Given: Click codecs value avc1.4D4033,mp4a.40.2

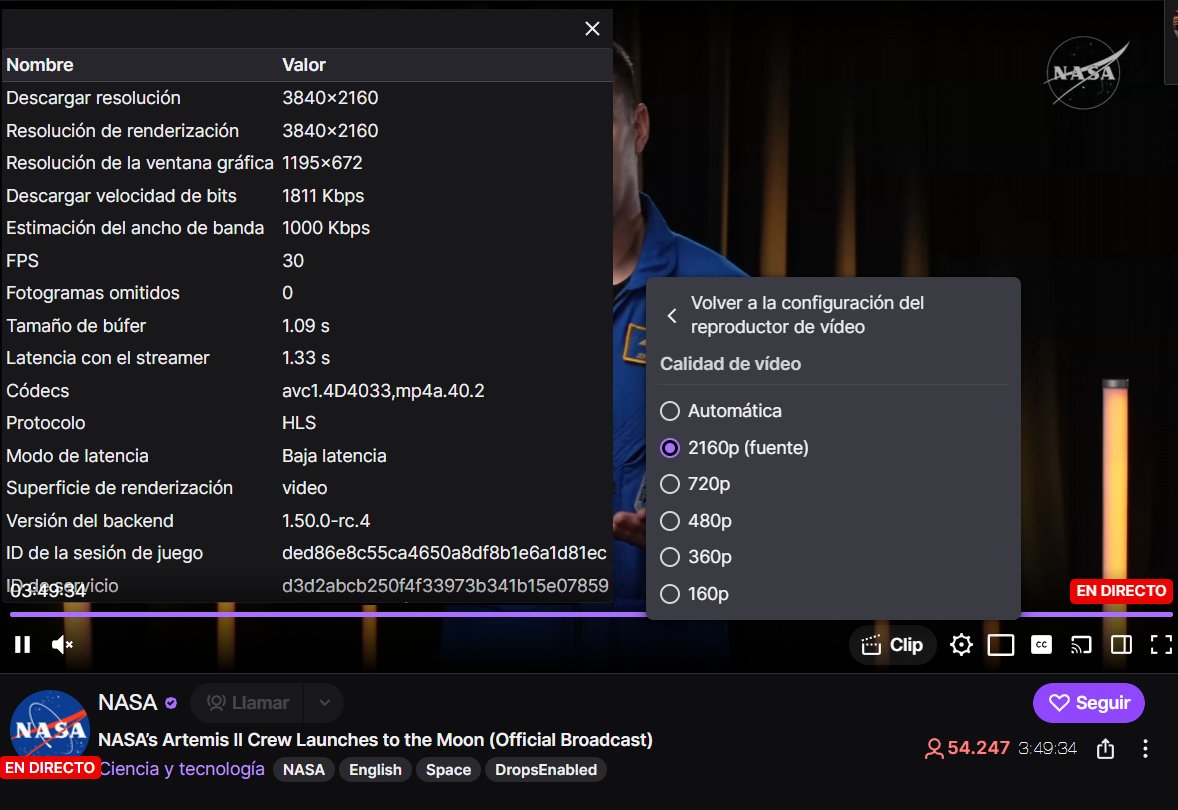Looking at the screenshot, I should [383, 391].
